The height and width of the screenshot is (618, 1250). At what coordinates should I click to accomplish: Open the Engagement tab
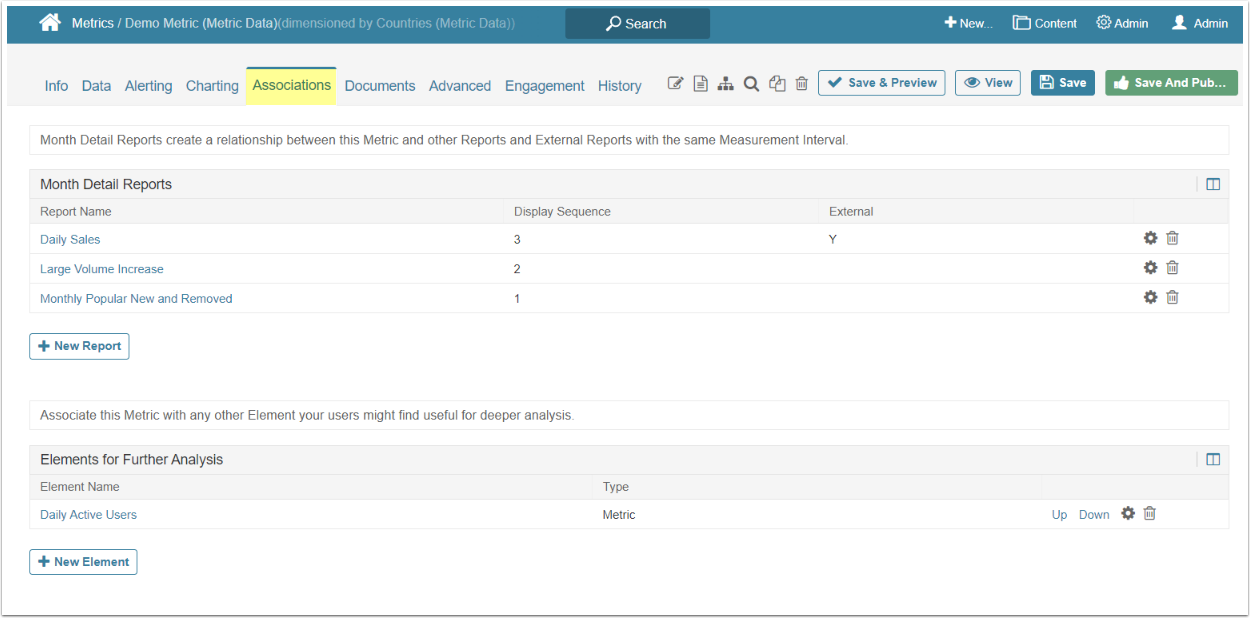click(545, 86)
